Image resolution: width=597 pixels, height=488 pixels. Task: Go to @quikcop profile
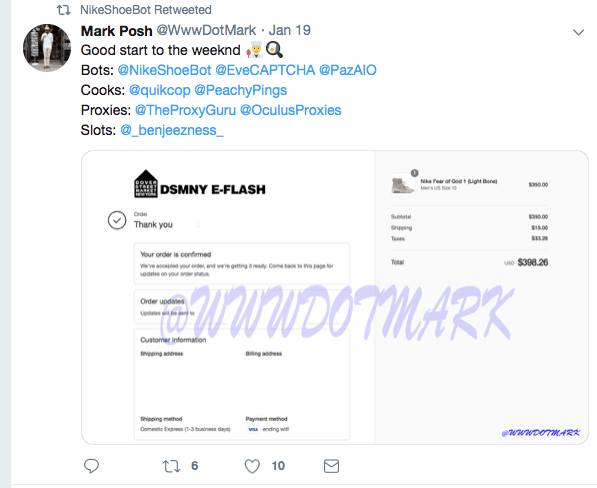coord(160,90)
